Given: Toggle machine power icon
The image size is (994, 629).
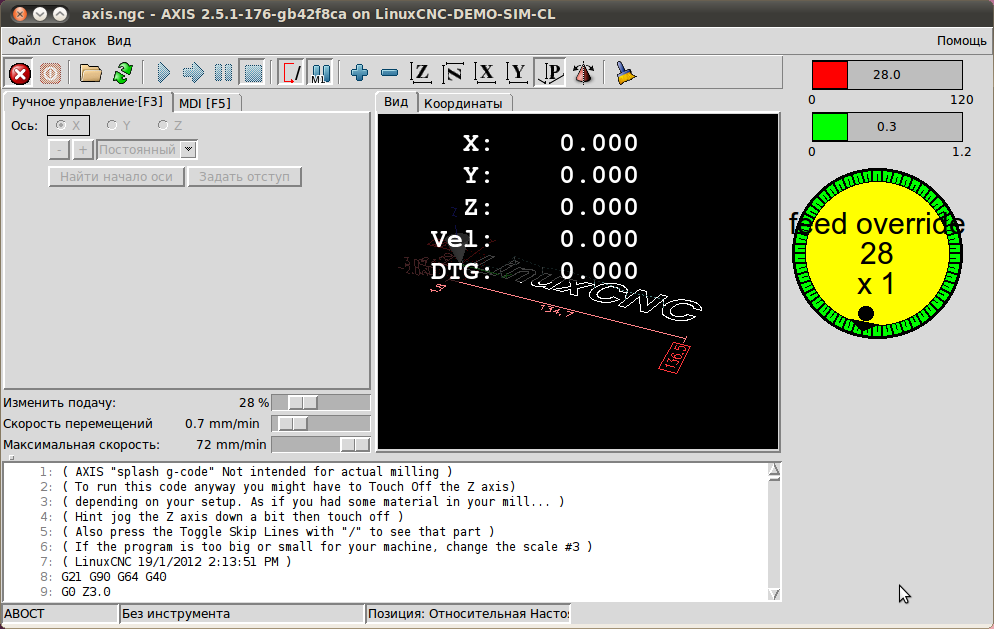Looking at the screenshot, I should coord(50,74).
